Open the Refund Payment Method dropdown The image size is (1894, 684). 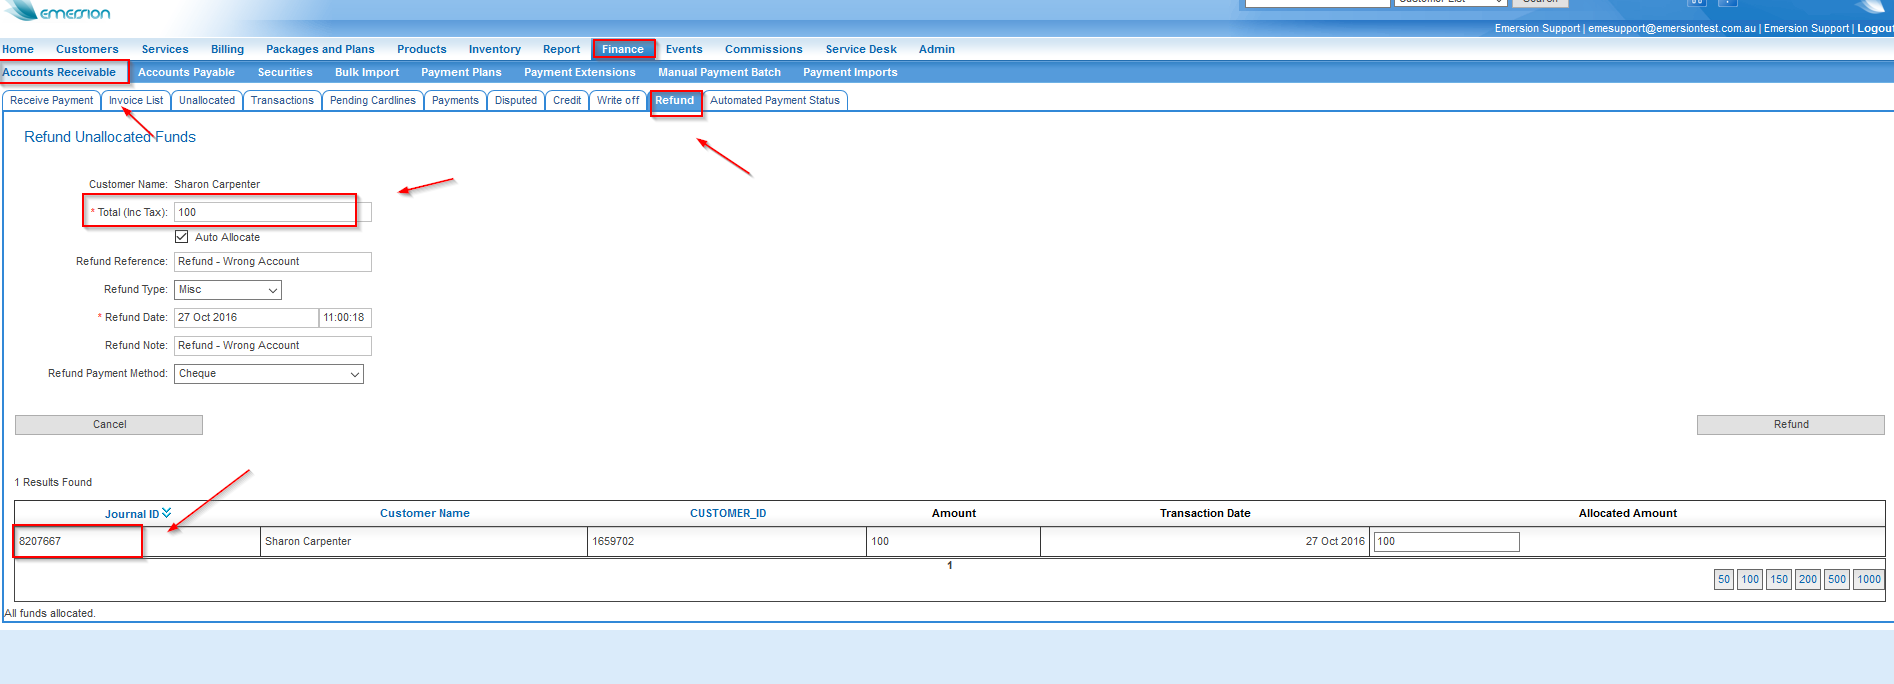click(269, 374)
